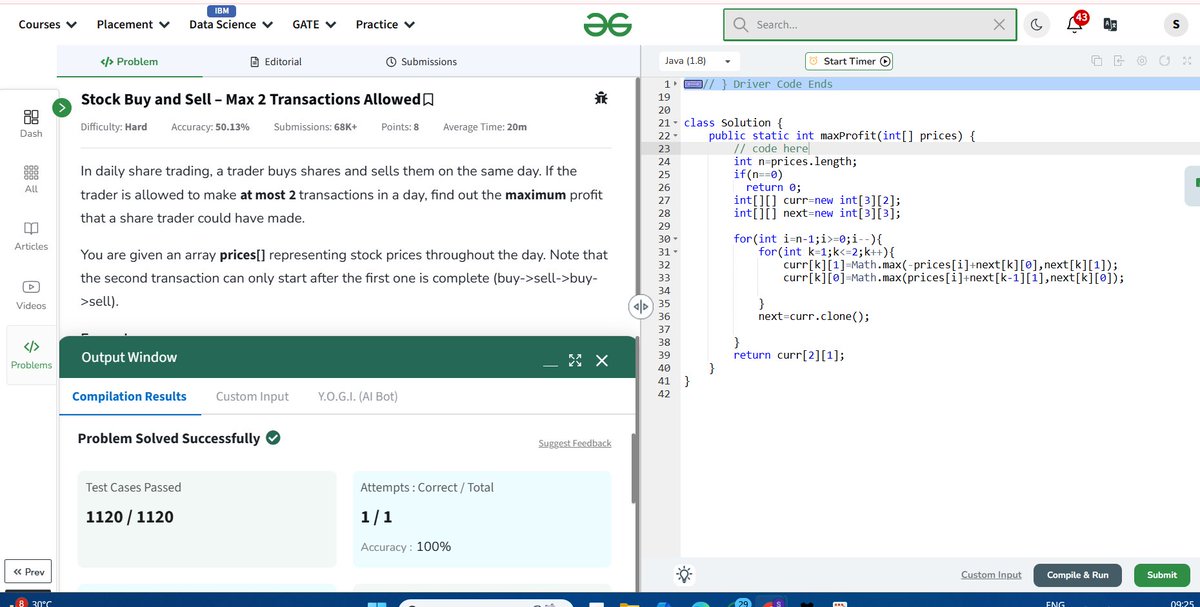The height and width of the screenshot is (607, 1200).
Task: Reset the code using refresh icon
Action: click(x=1164, y=61)
